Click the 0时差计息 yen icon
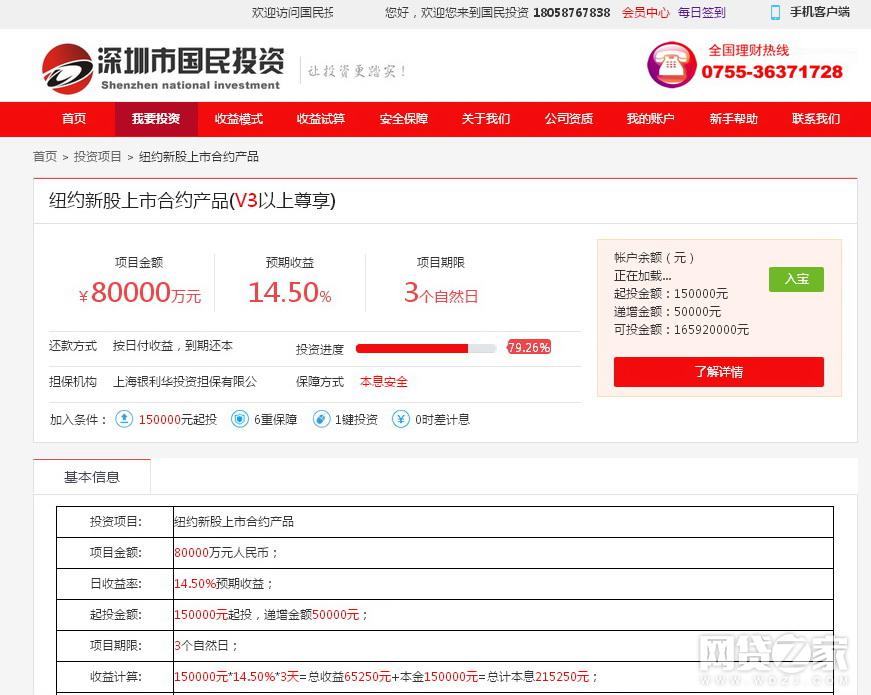Screen dimensions: 871x695 click(x=400, y=419)
